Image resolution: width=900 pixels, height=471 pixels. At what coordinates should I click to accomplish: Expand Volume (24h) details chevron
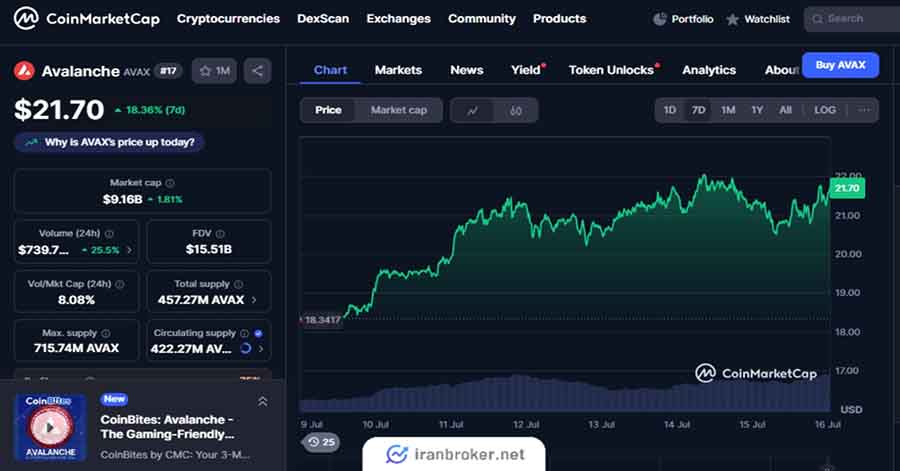coord(129,250)
